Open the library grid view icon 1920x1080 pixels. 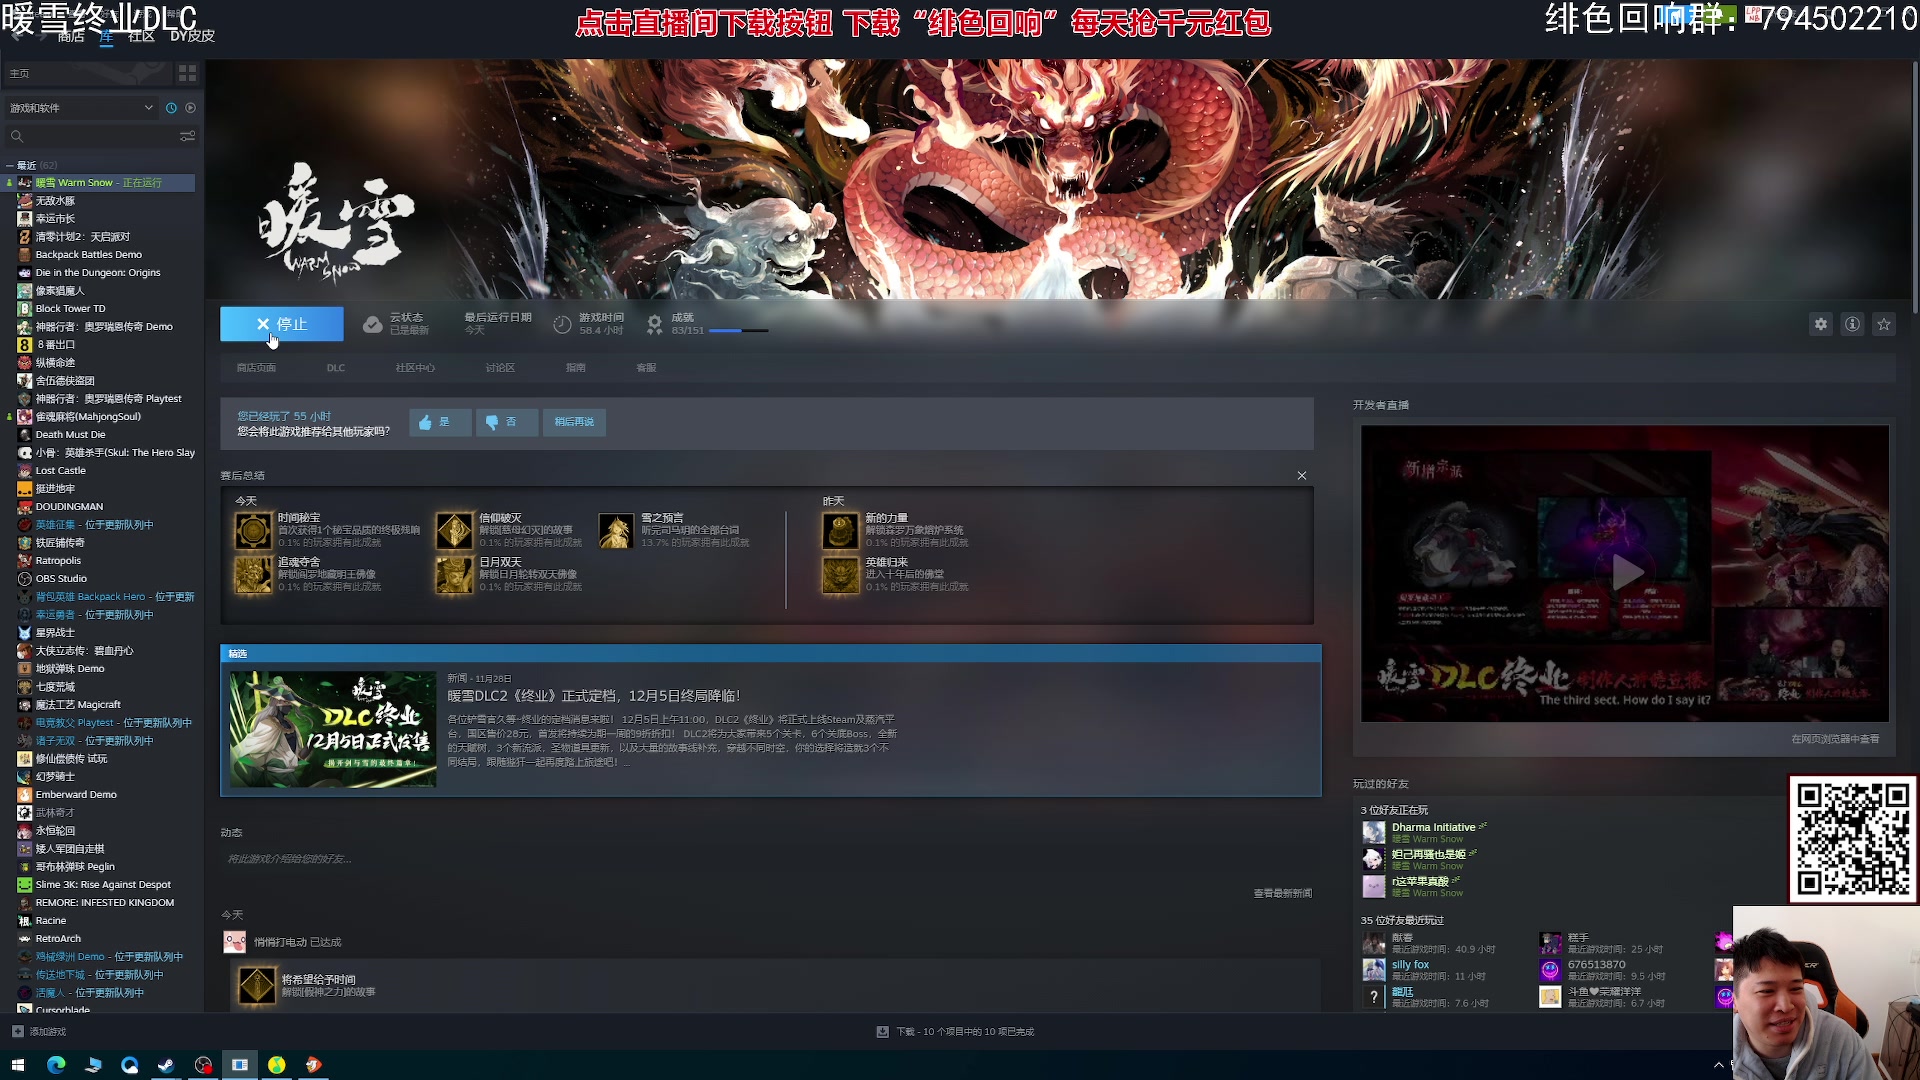pyautogui.click(x=187, y=73)
